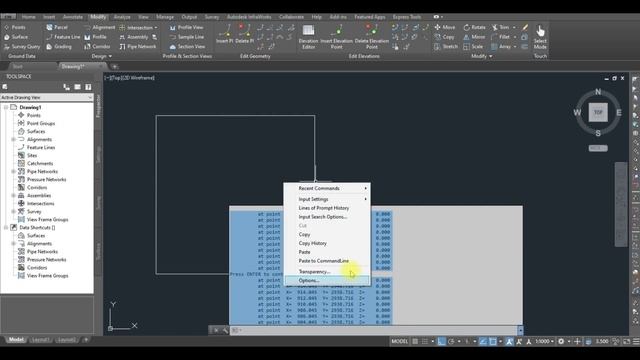Screen dimensions: 640x360
Task: Select the Sample Line tool
Action: 187,37
